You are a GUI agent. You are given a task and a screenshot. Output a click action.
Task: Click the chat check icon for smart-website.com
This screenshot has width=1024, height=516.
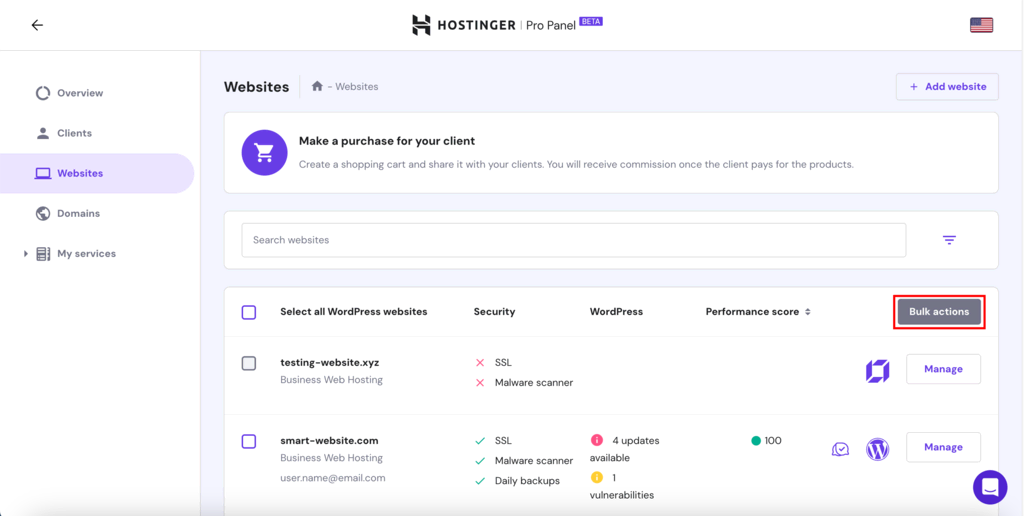click(x=840, y=449)
